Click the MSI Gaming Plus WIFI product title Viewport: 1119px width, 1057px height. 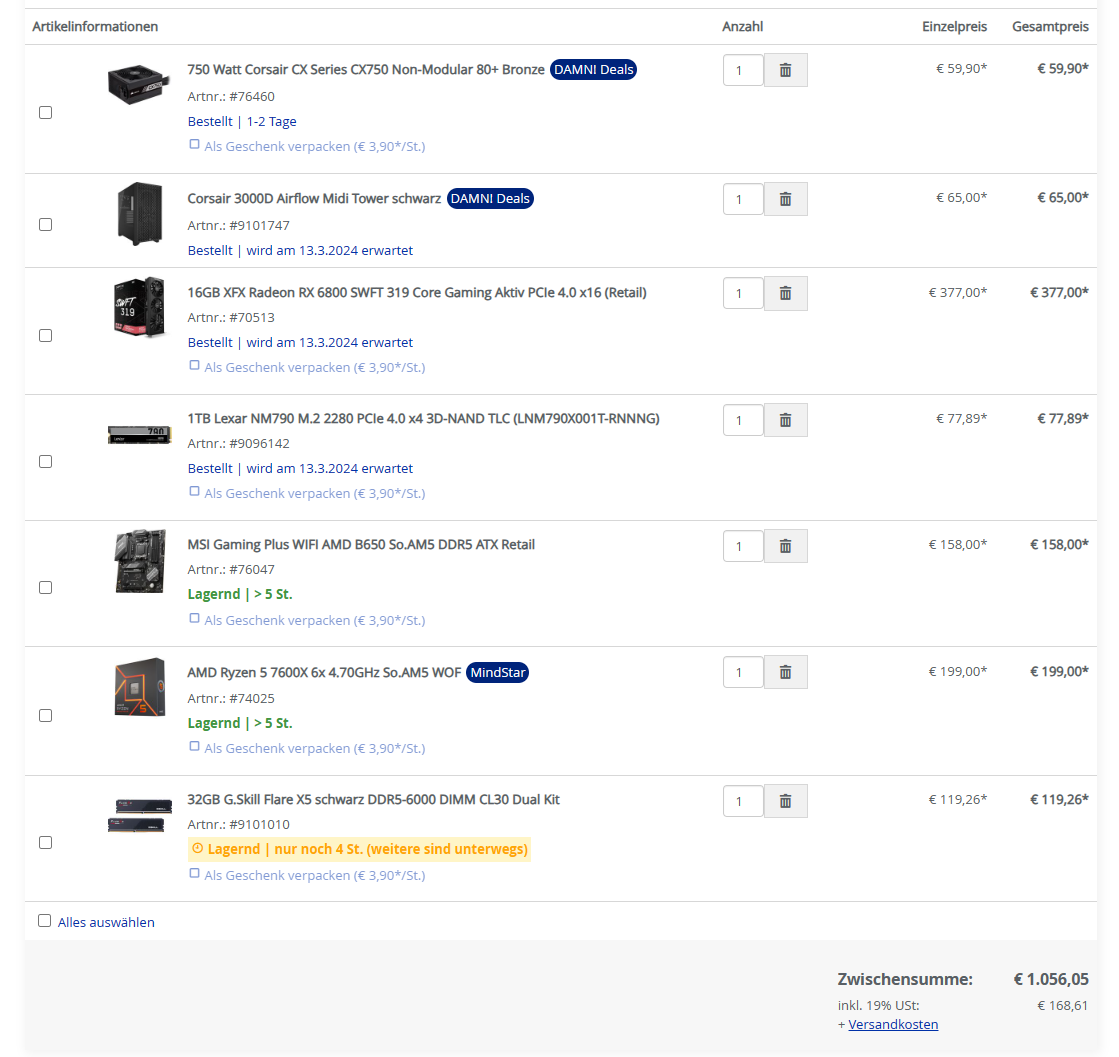(x=361, y=545)
